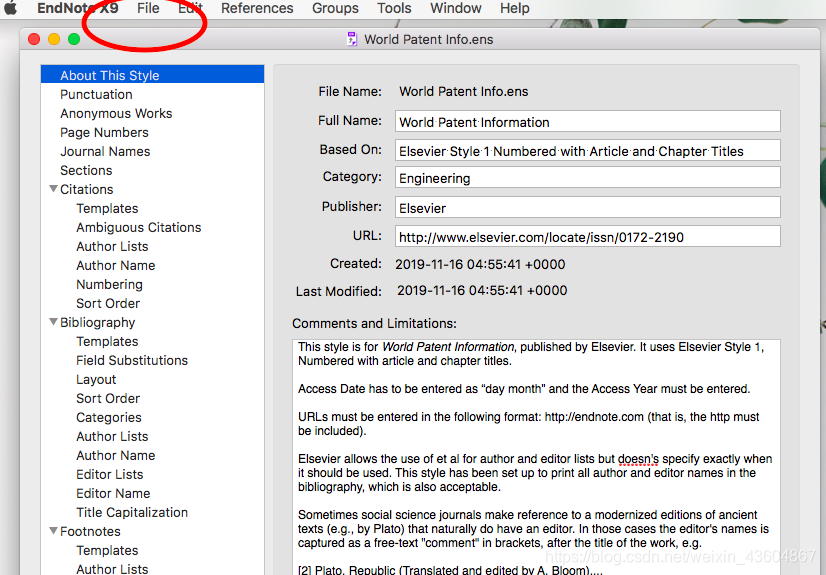Click into the Full Name field
Screen dimensions: 826x575
click(x=587, y=122)
